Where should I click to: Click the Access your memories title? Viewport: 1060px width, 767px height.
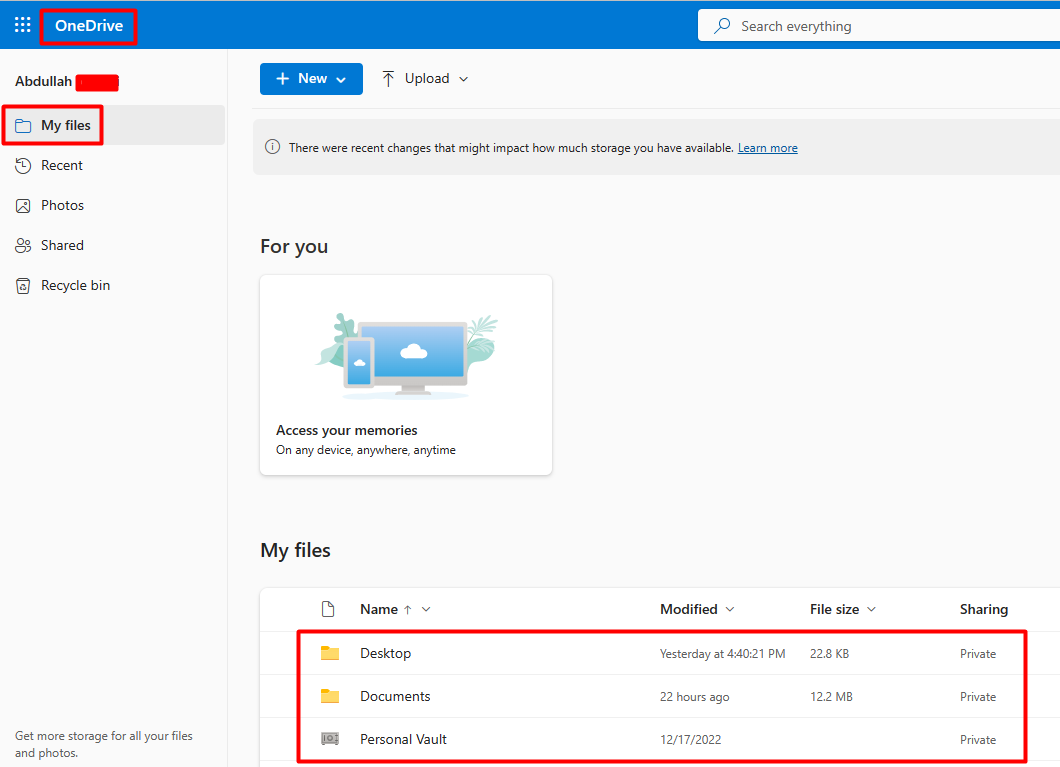click(347, 430)
